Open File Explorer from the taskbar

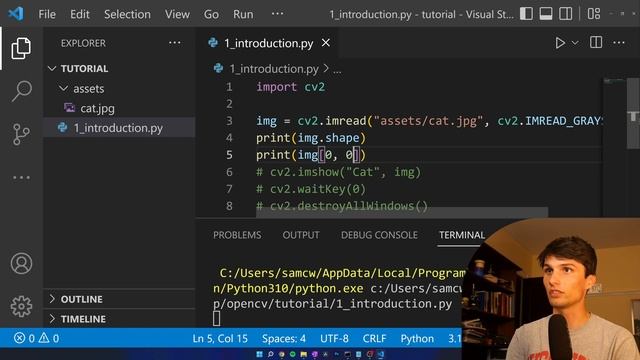[303, 354]
